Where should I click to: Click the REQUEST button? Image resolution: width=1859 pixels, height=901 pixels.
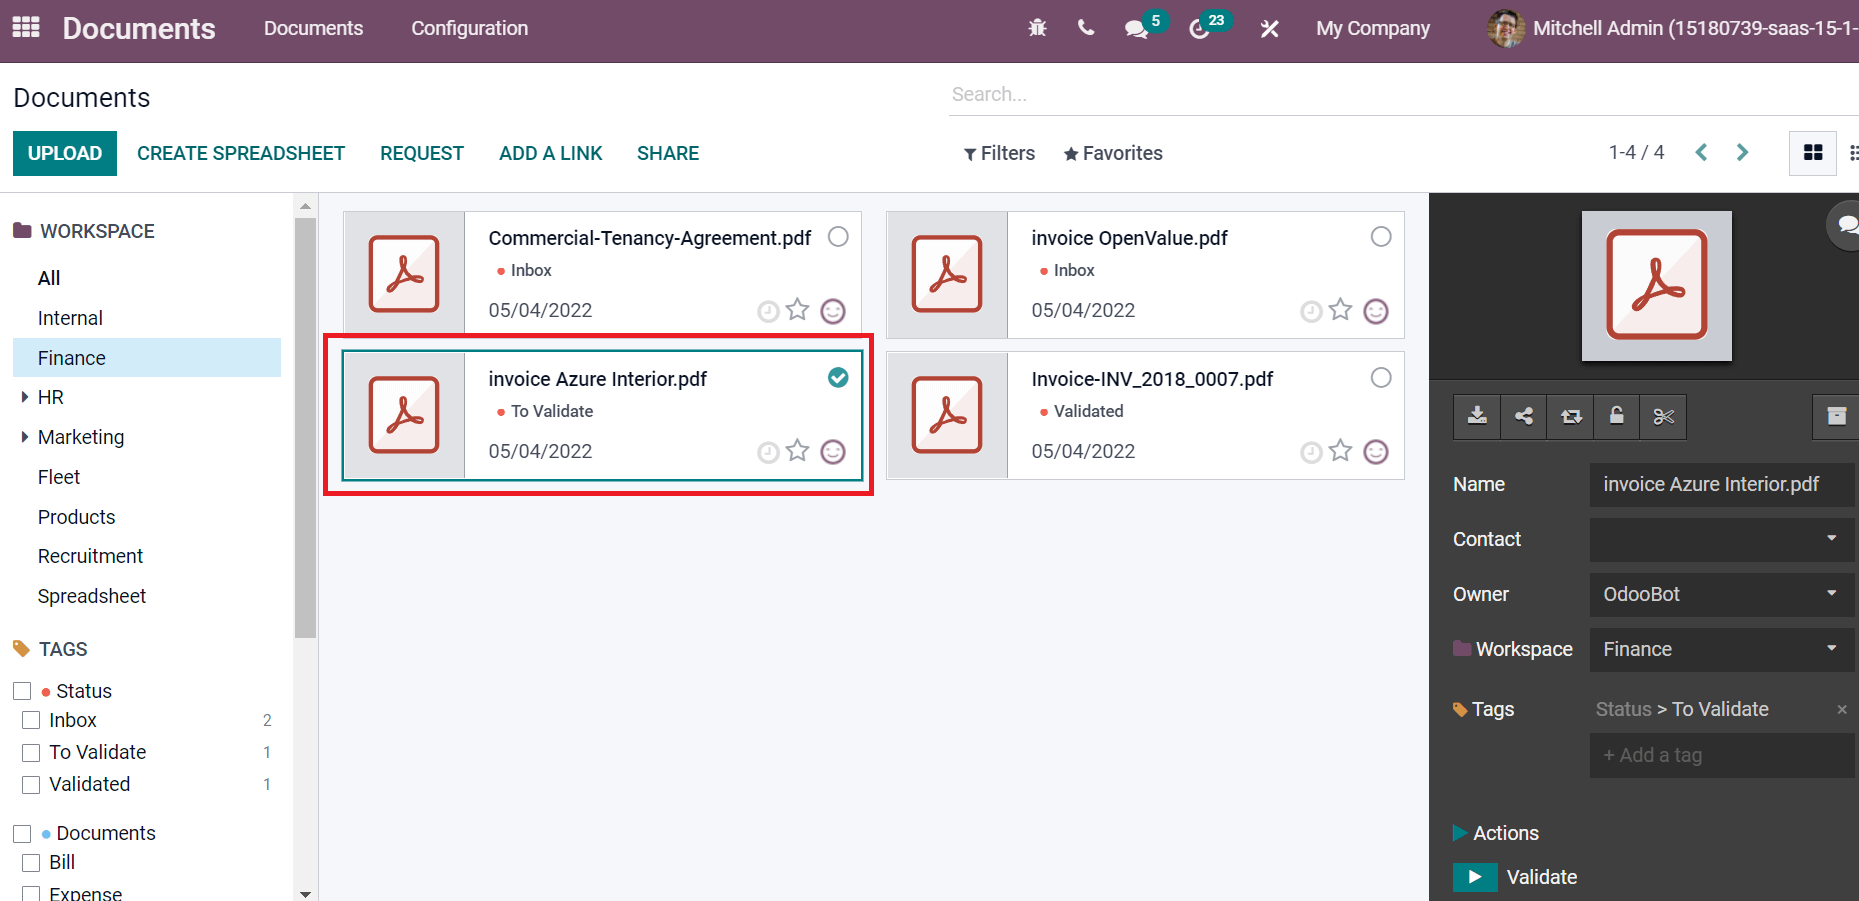[x=422, y=153]
